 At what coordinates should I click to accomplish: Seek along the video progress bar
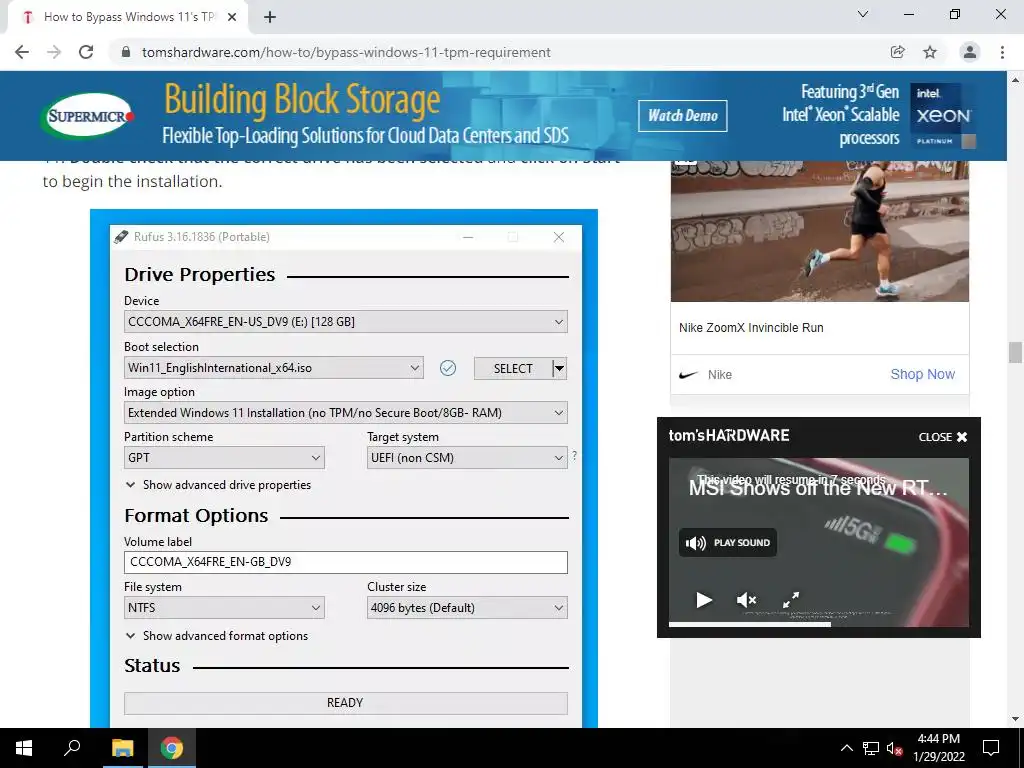pyautogui.click(x=819, y=624)
